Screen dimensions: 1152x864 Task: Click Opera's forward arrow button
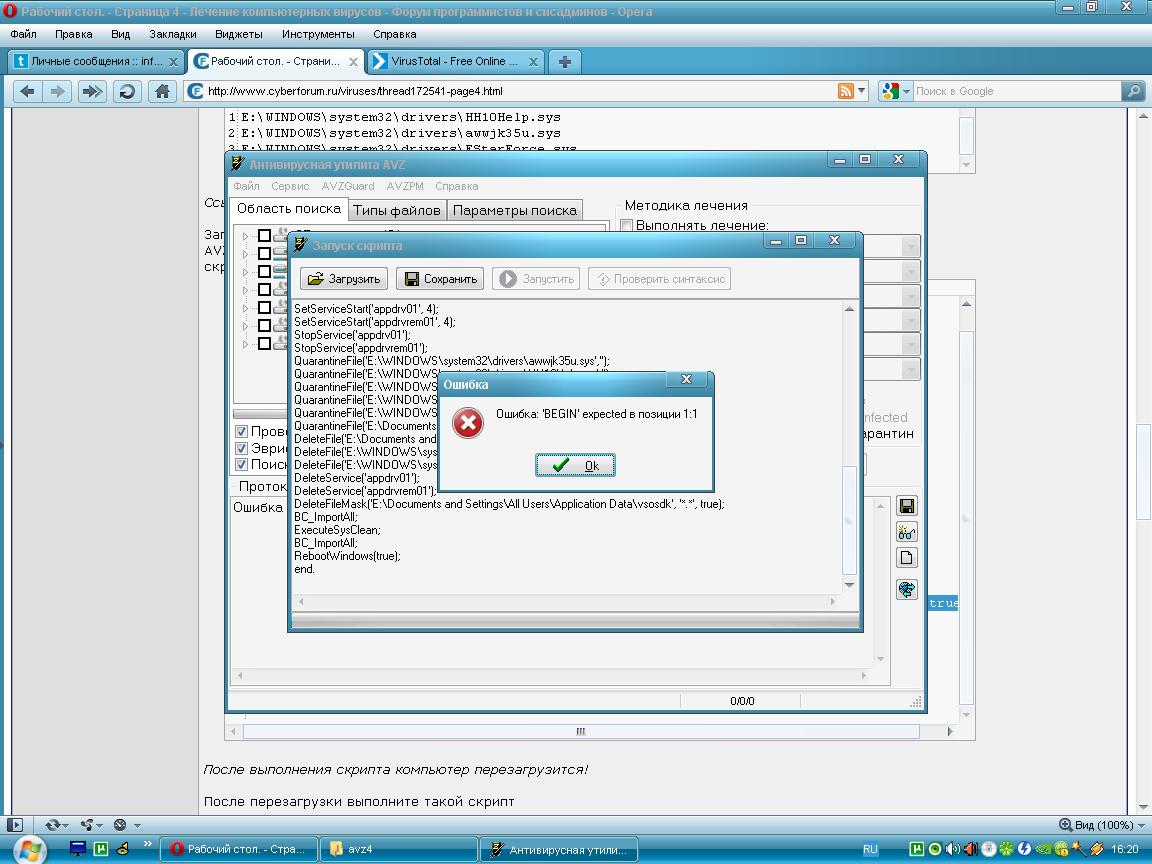point(57,91)
